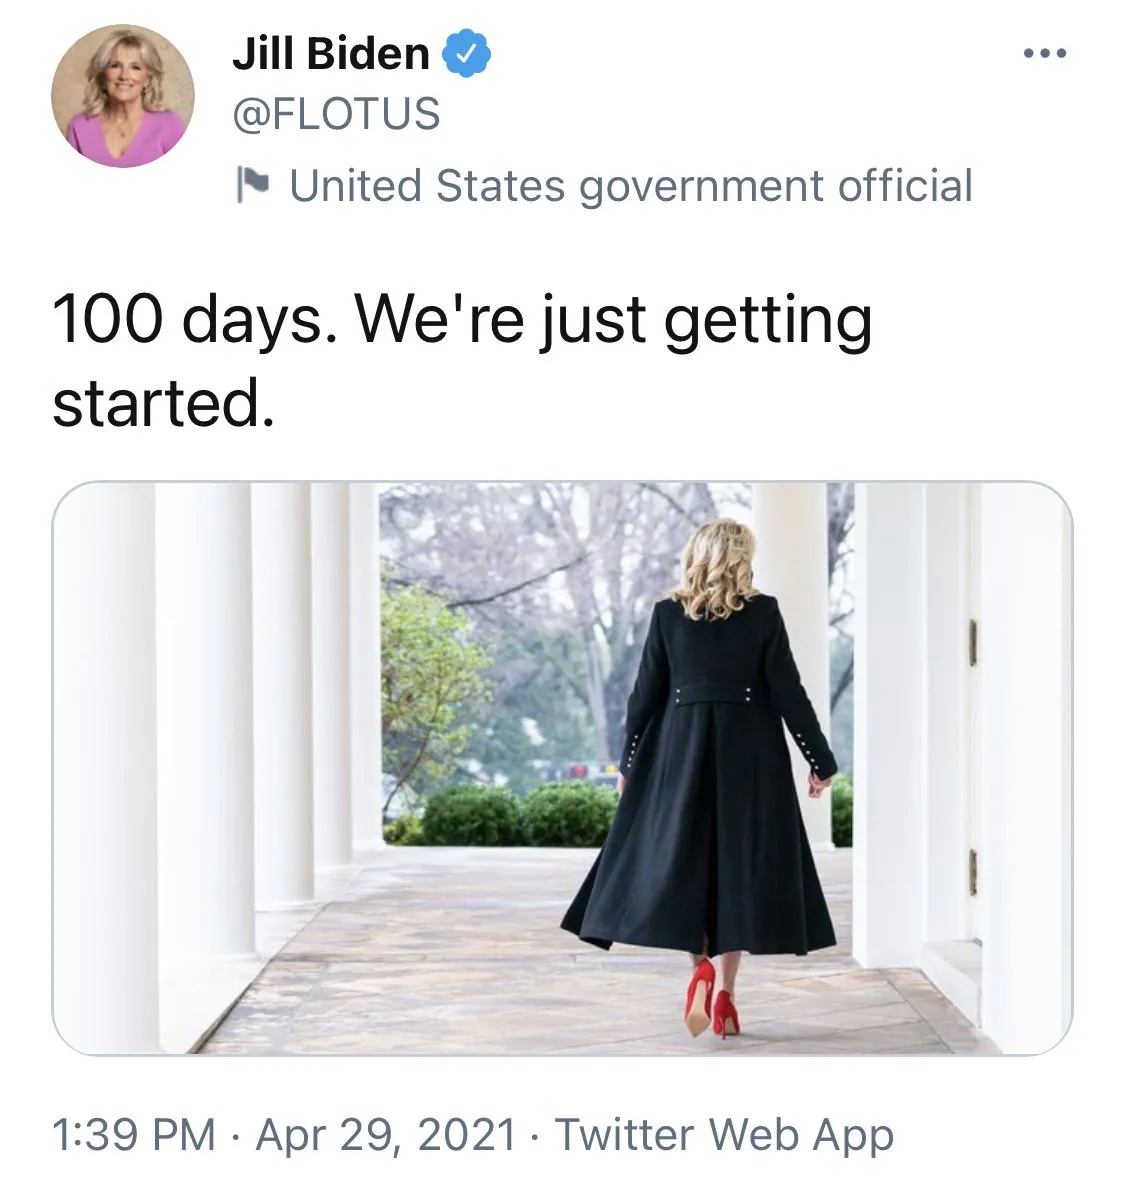Click the red high heels in the photo
The image size is (1125, 1199).
point(712,998)
